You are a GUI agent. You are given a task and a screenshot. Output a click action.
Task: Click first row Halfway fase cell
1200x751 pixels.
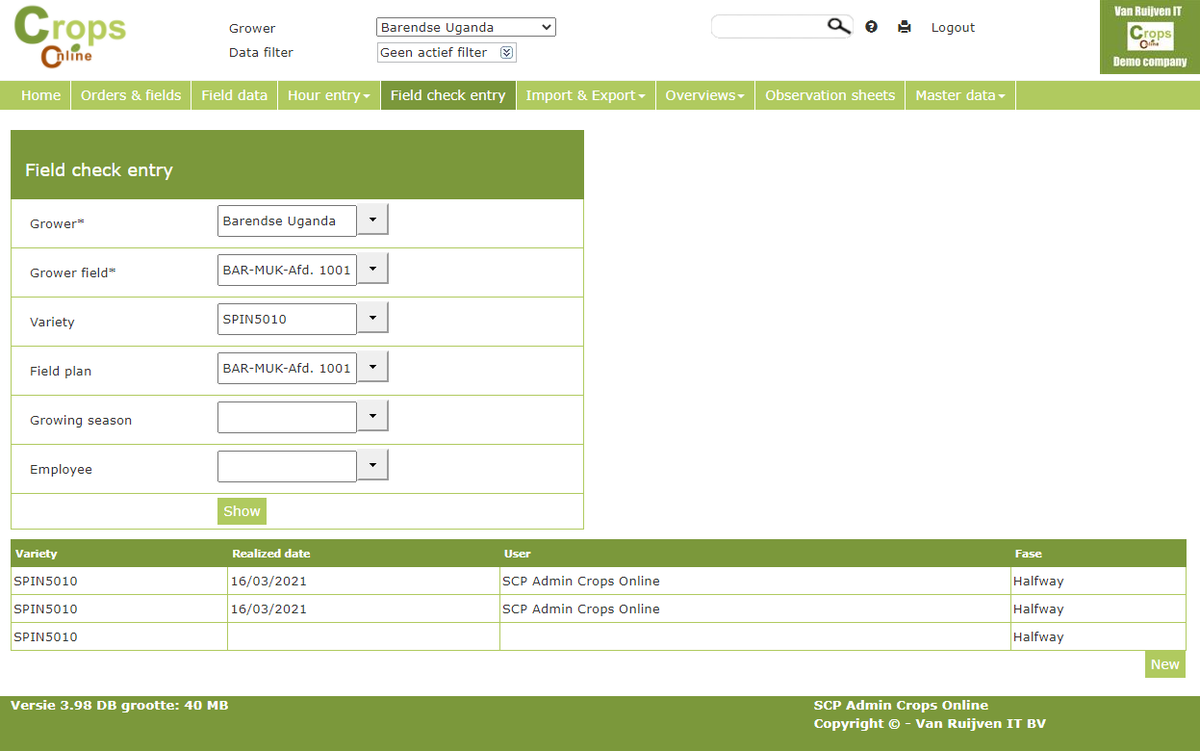(1098, 581)
